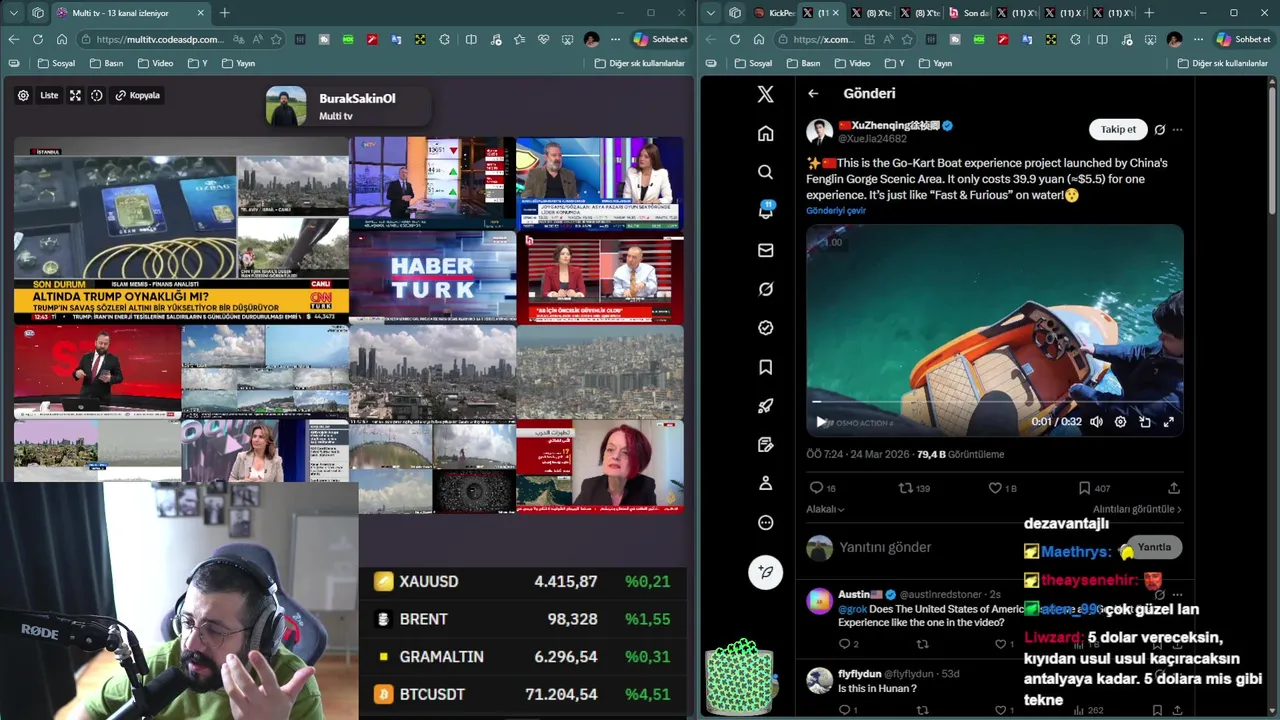Image resolution: width=1280 pixels, height=720 pixels.
Task: Open X Search from sidebar
Action: pos(765,172)
